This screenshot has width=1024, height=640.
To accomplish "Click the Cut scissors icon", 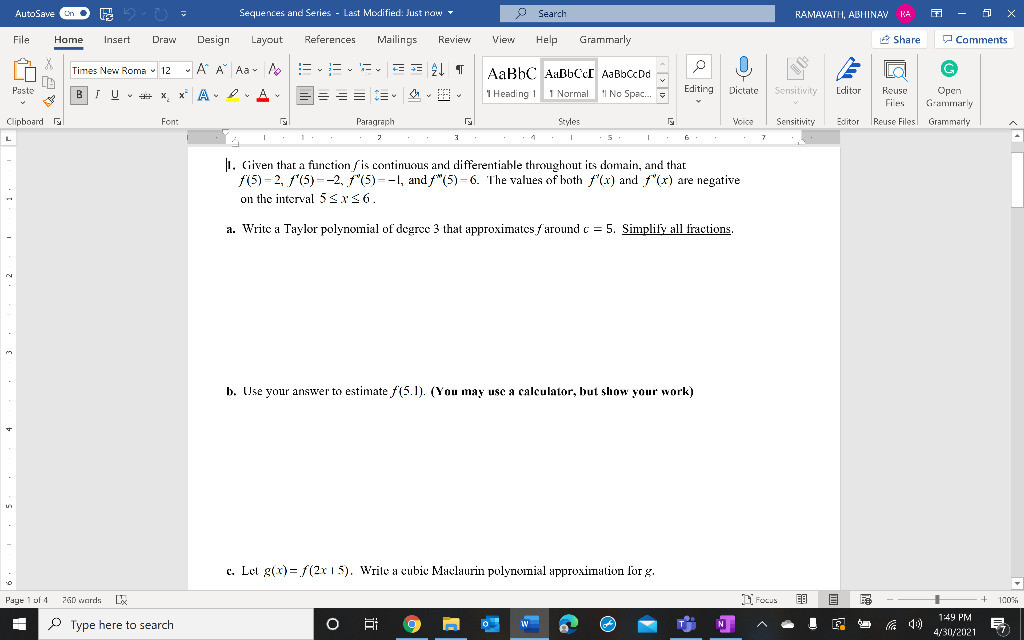I will coord(48,64).
